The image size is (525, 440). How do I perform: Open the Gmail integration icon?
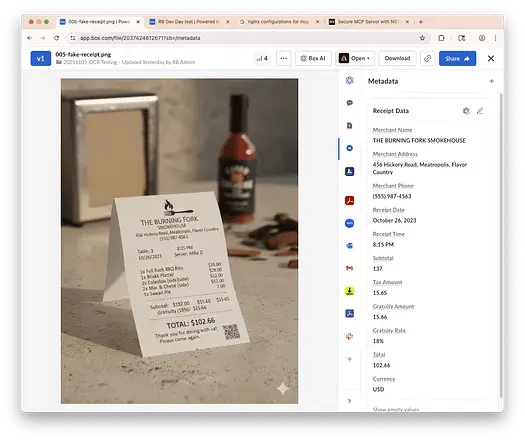point(349,268)
